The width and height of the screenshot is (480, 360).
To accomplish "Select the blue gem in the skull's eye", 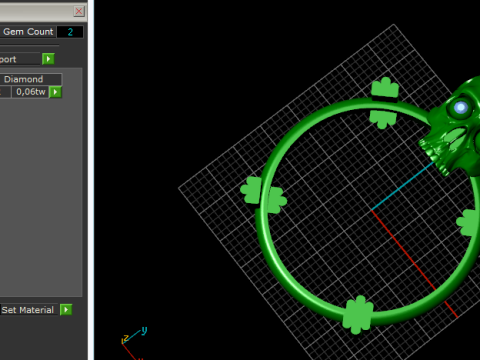I will tap(461, 107).
